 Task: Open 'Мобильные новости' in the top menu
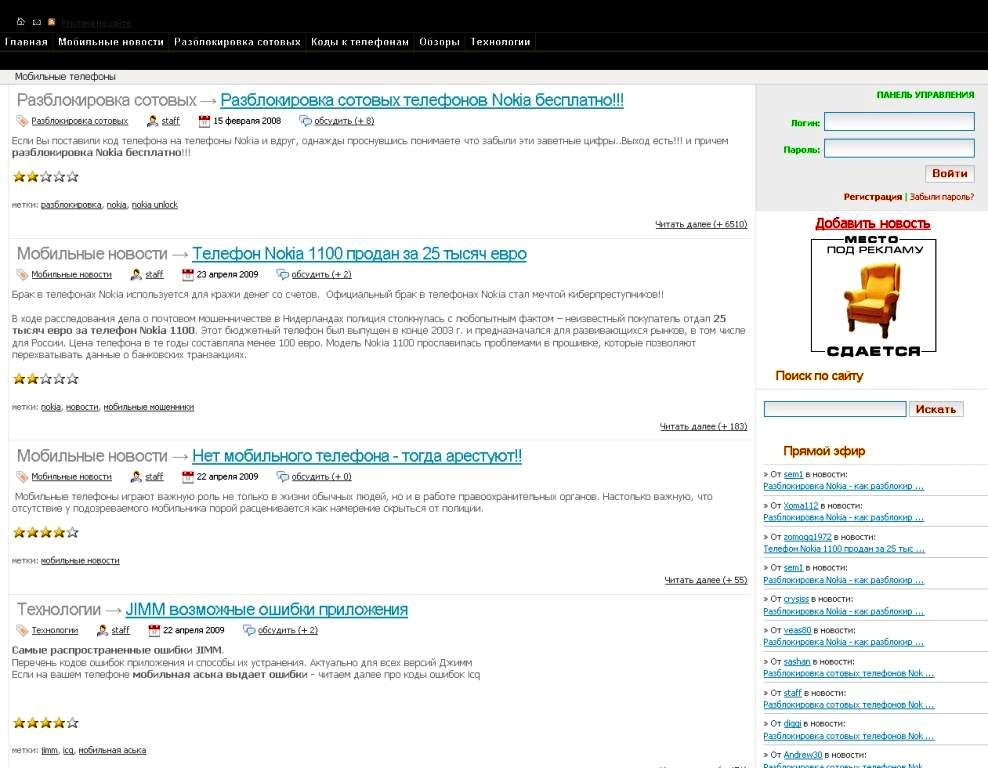pos(111,42)
